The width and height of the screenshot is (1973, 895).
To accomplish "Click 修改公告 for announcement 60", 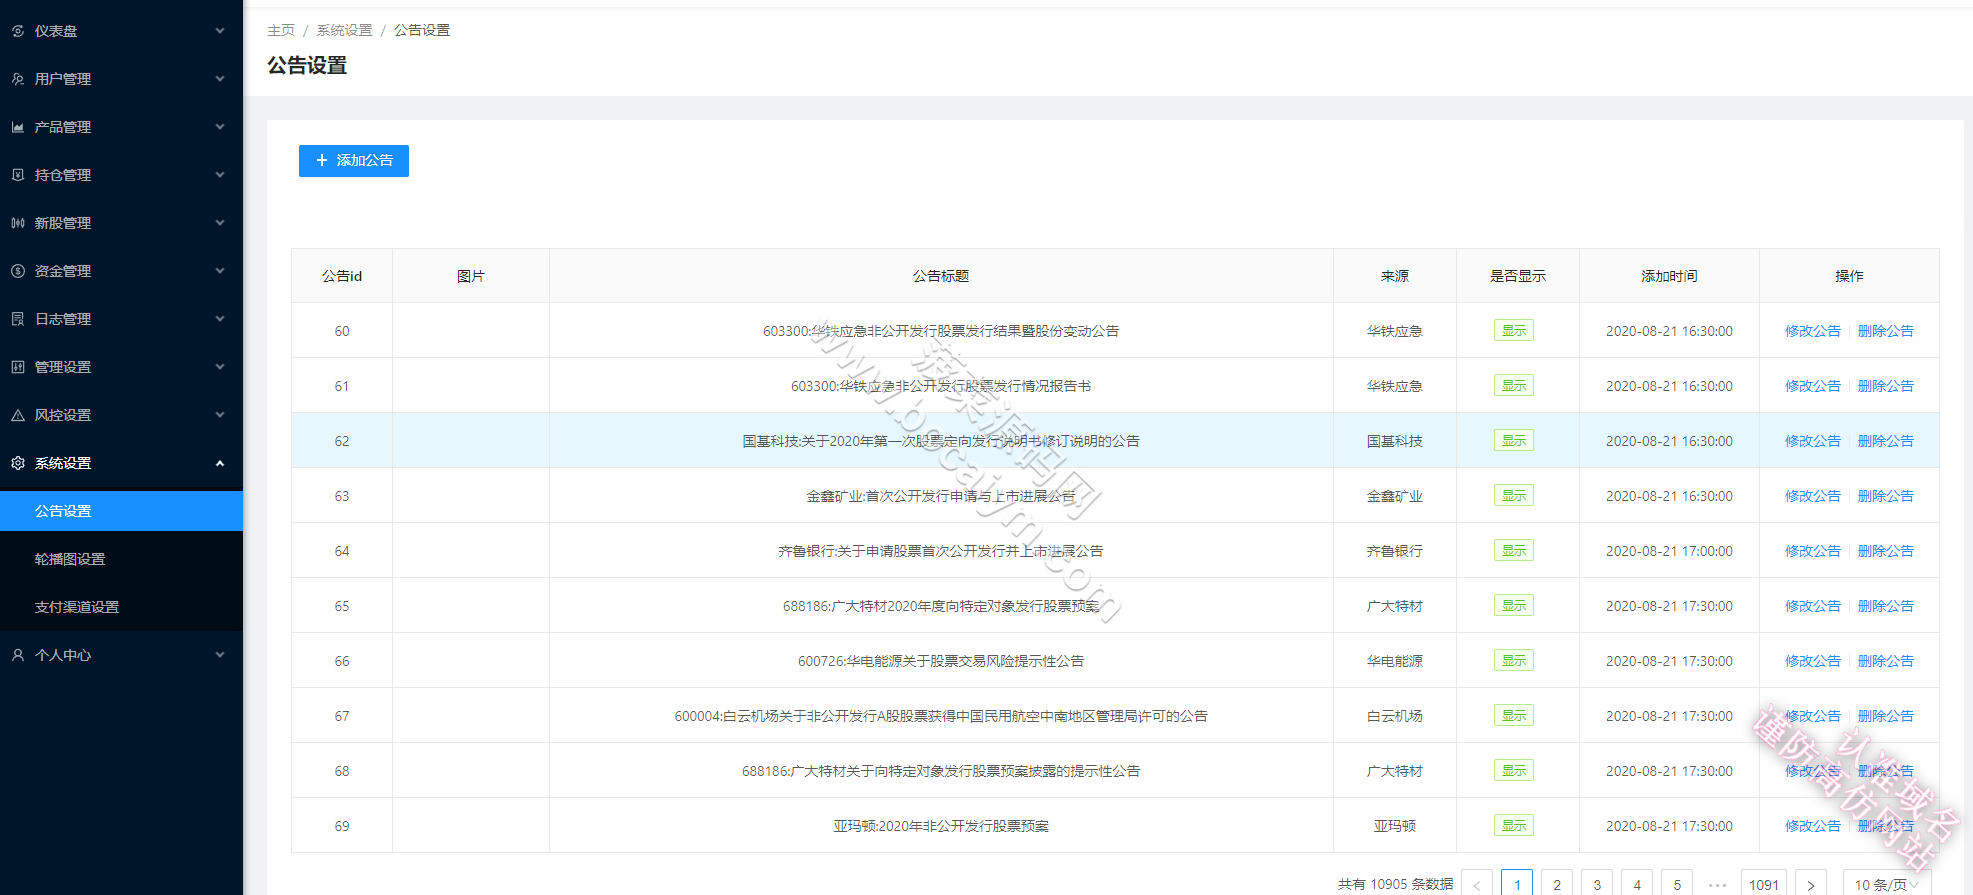I will (x=1813, y=331).
